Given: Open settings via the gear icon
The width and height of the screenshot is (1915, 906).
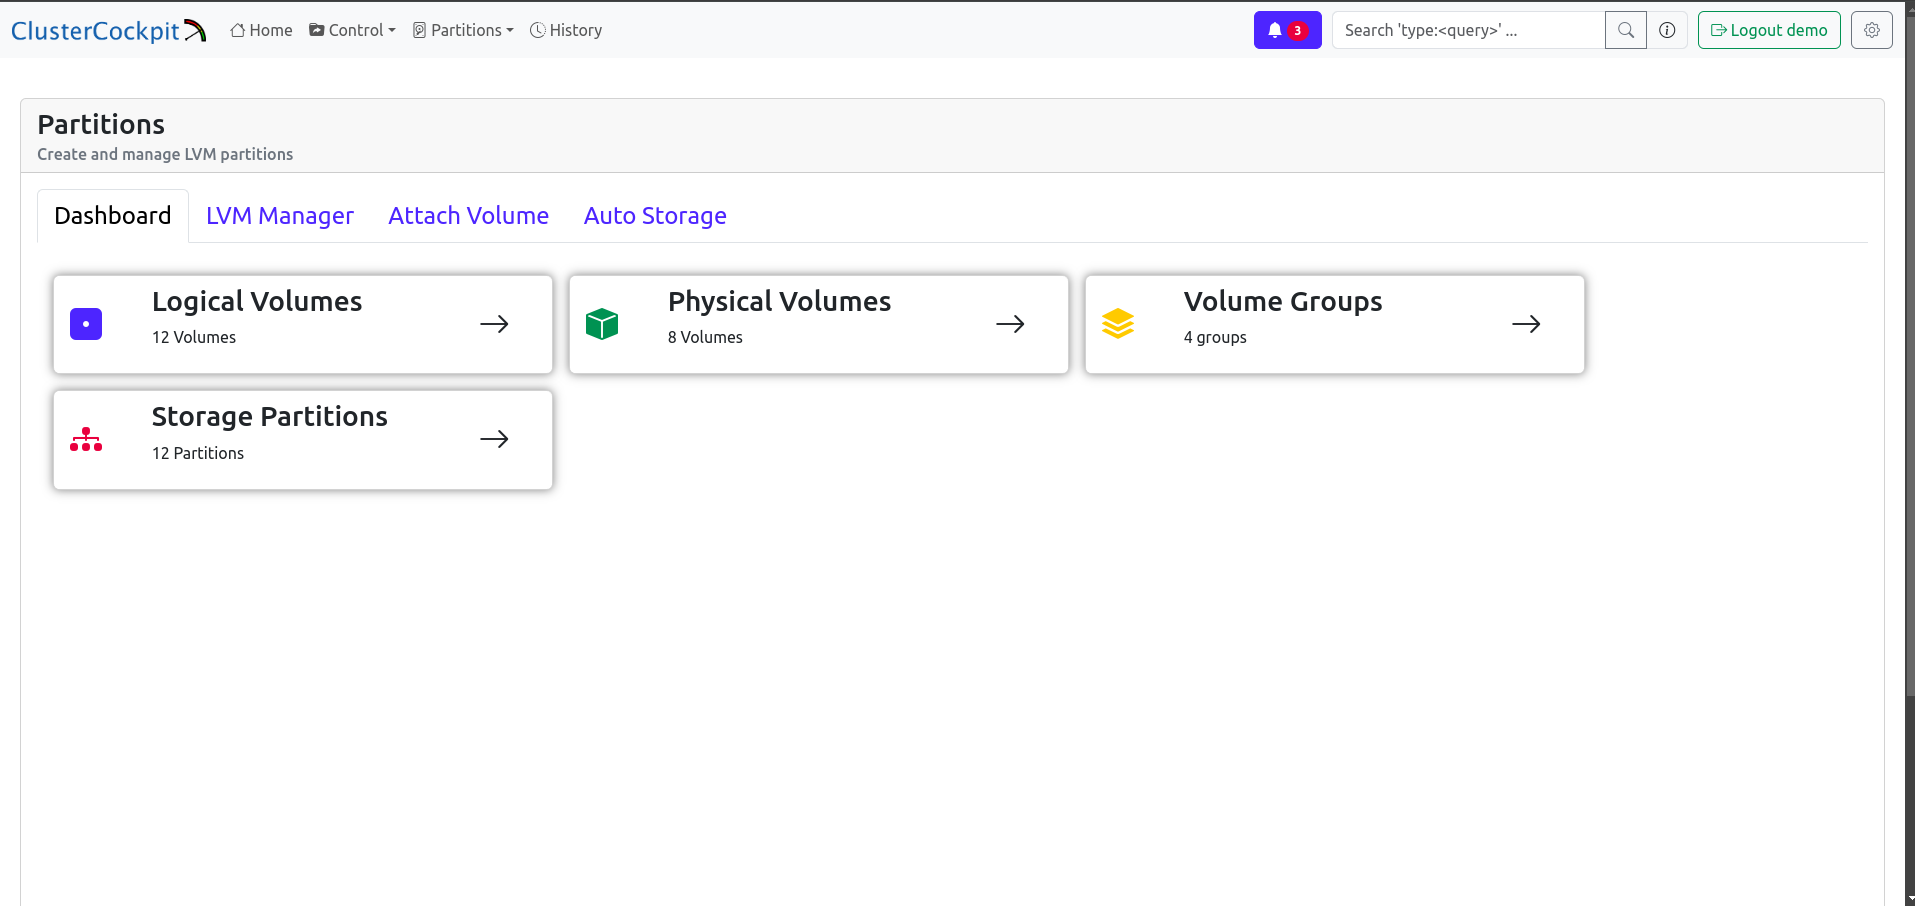Looking at the screenshot, I should click(x=1871, y=30).
